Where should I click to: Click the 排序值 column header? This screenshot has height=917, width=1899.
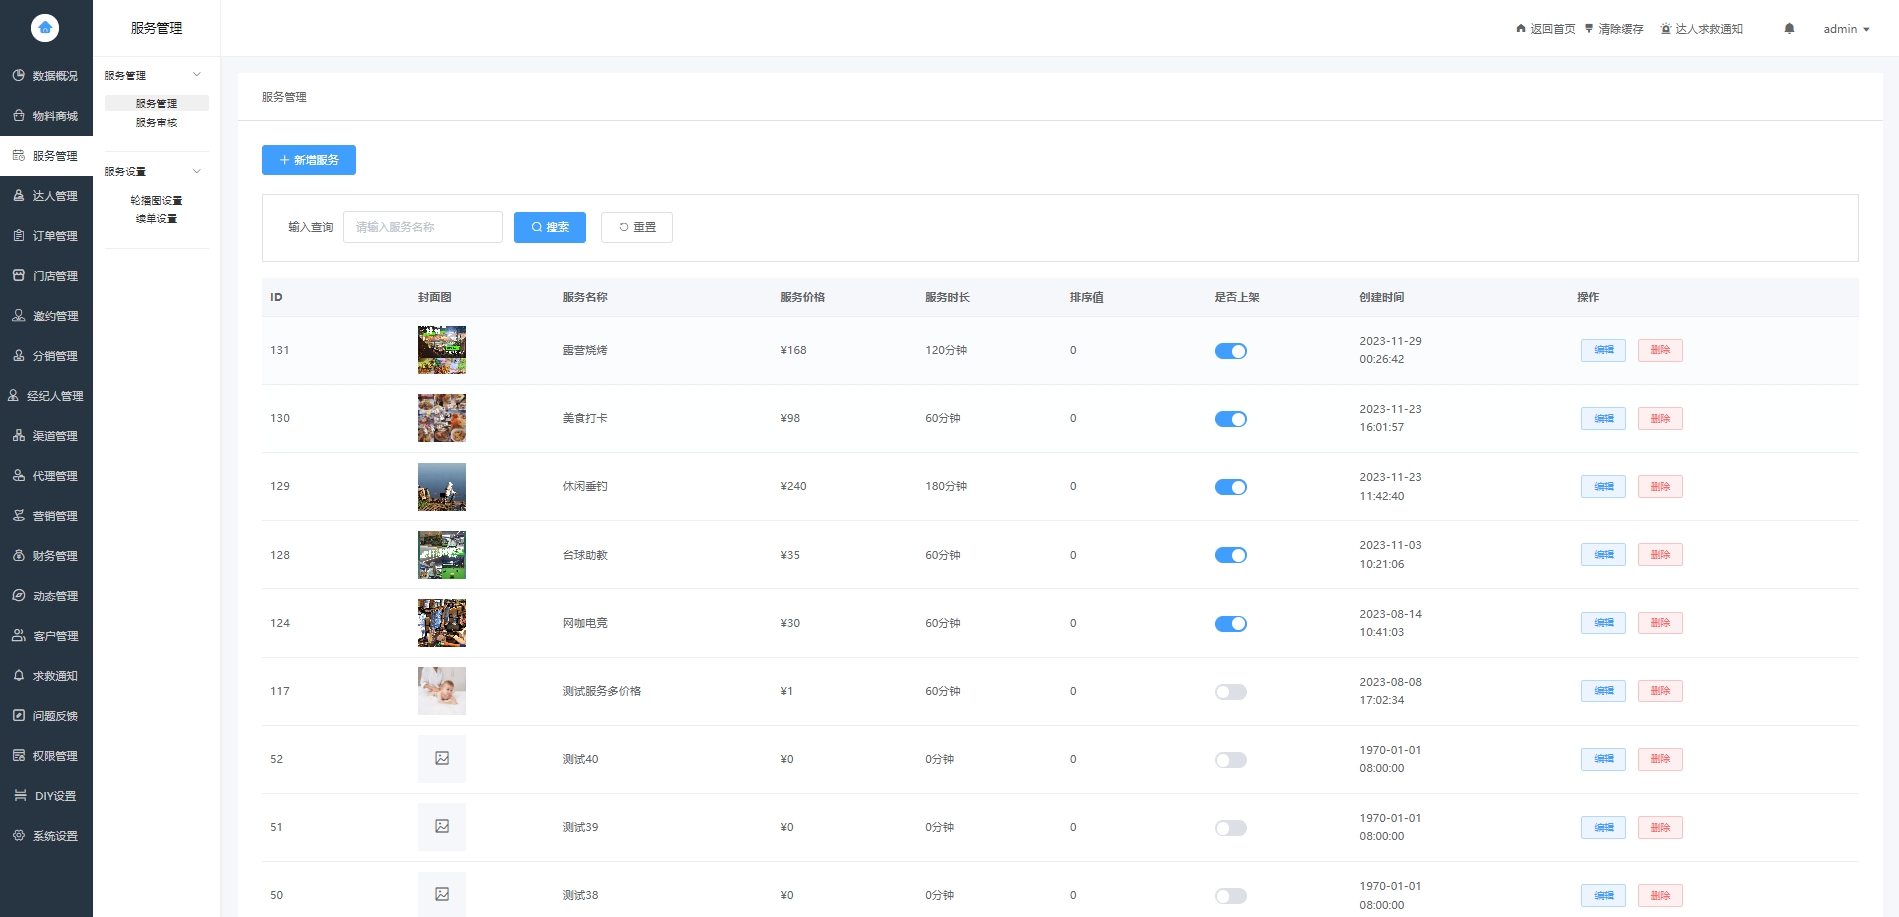(x=1086, y=297)
